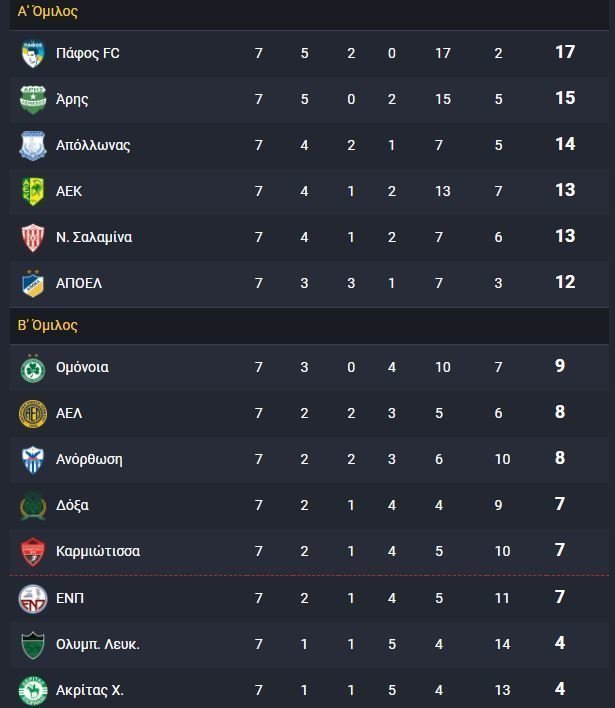Click the Πάφος FC team crest

(x=33, y=54)
